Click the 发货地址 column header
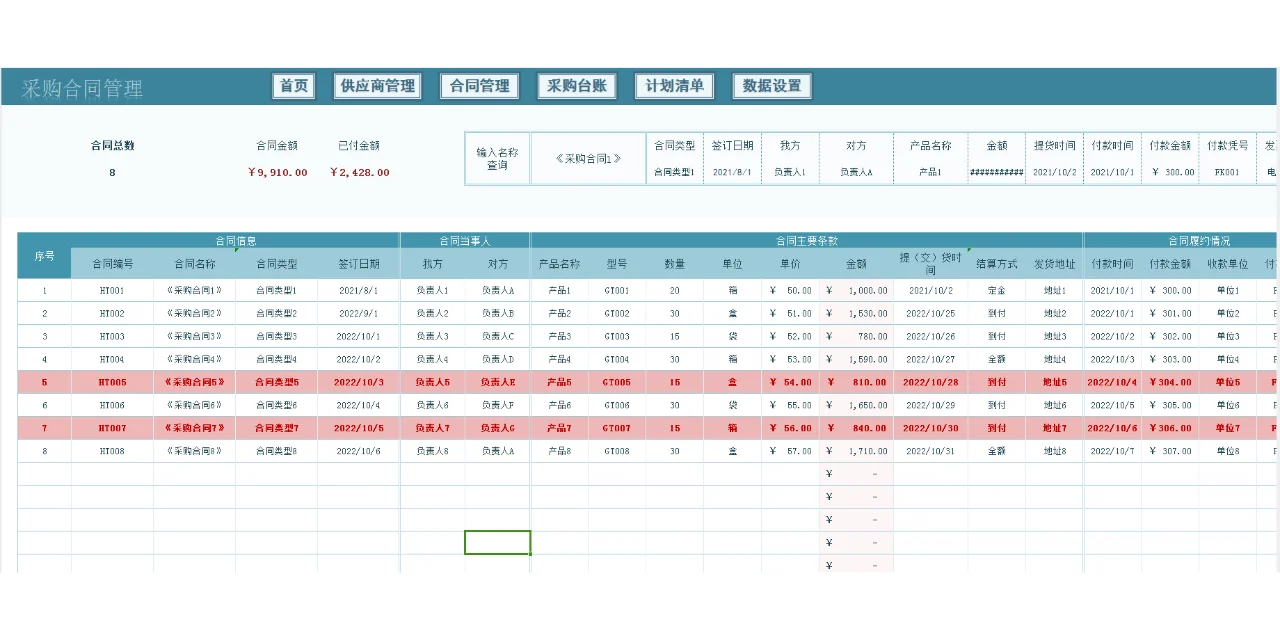The width and height of the screenshot is (1280, 640). 1054,264
